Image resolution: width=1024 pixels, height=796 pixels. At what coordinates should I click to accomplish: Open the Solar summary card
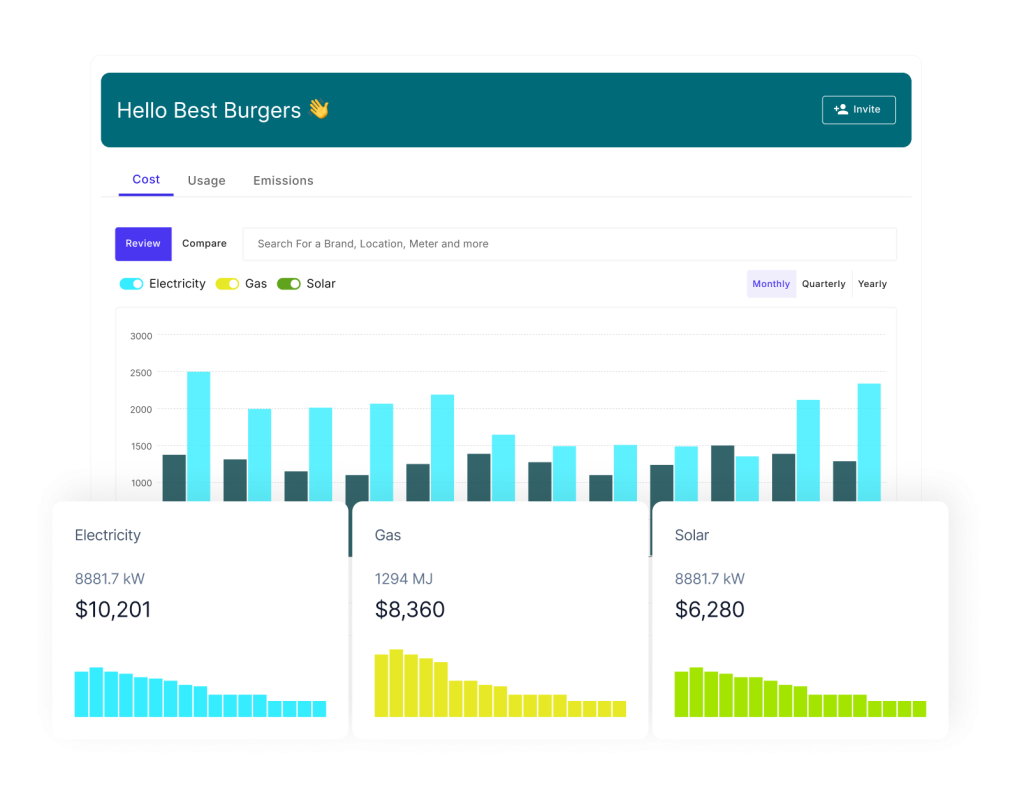(x=800, y=620)
